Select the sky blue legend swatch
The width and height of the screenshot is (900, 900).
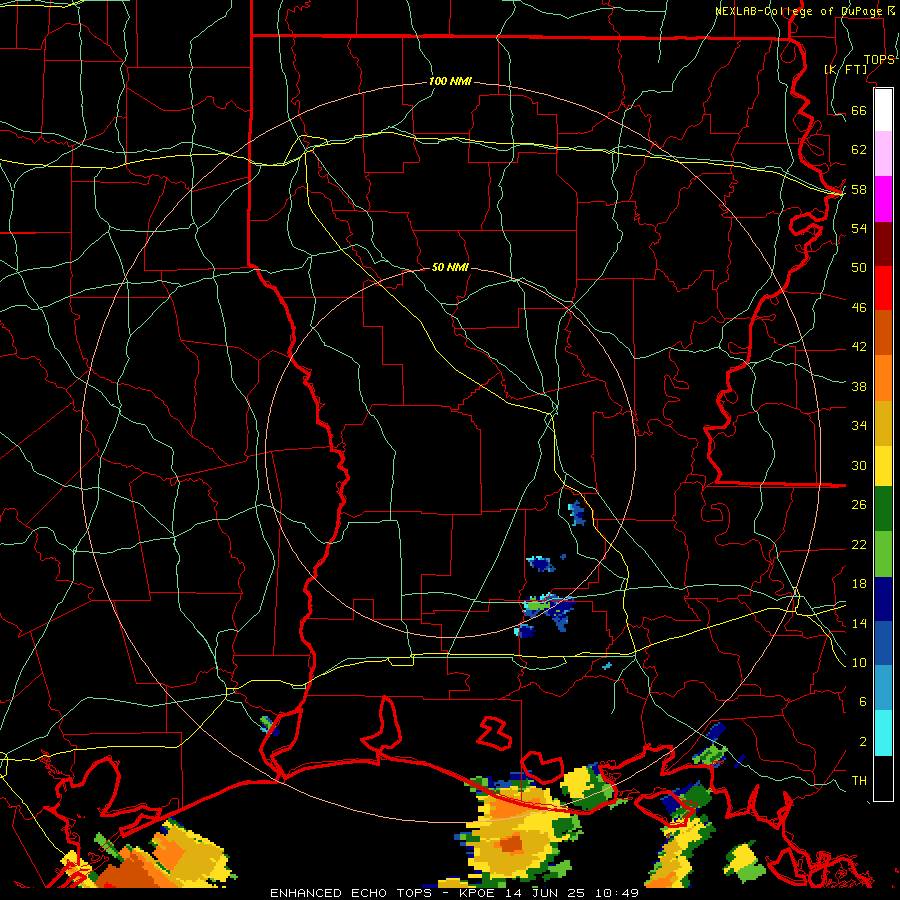(x=883, y=688)
